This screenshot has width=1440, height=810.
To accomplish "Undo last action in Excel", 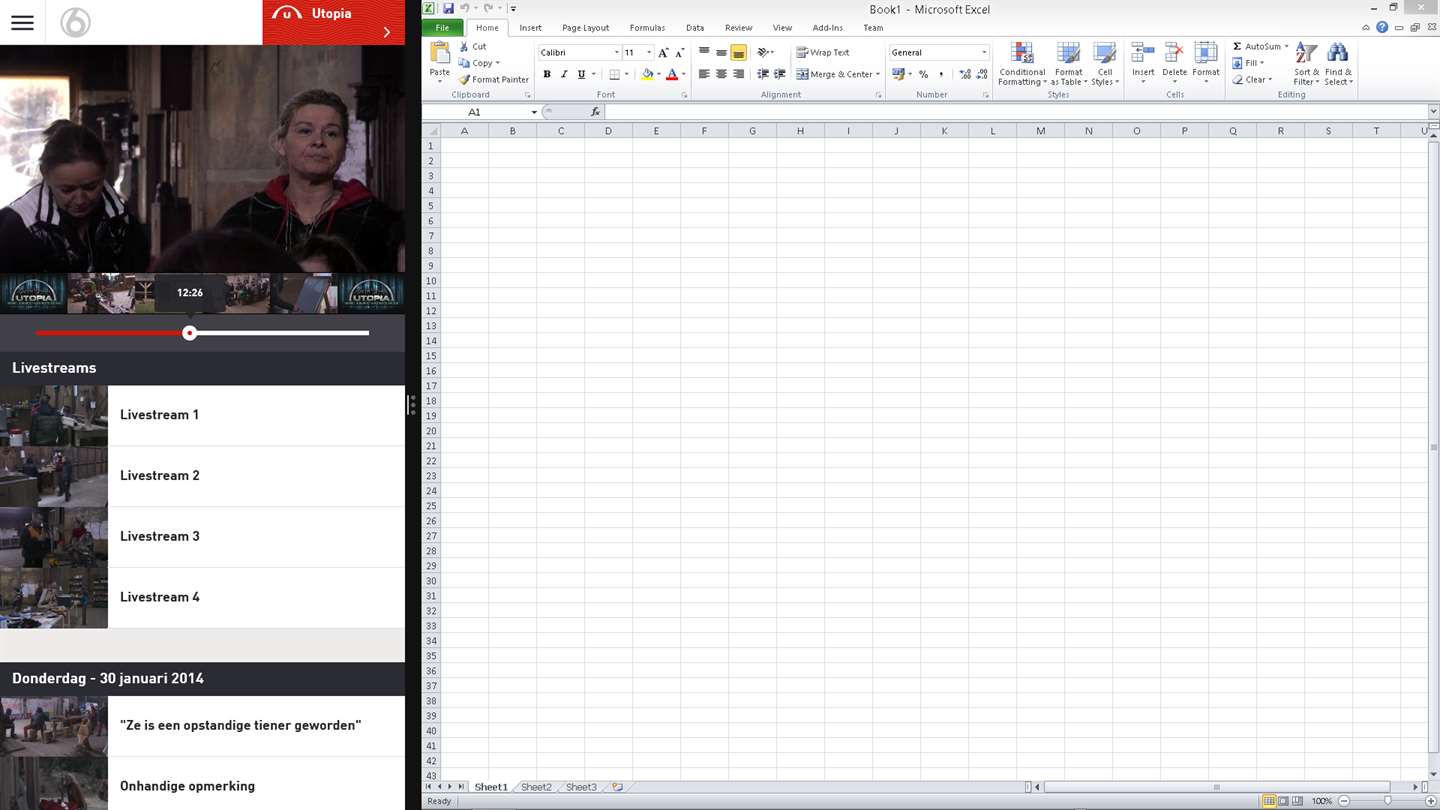I will coord(465,8).
